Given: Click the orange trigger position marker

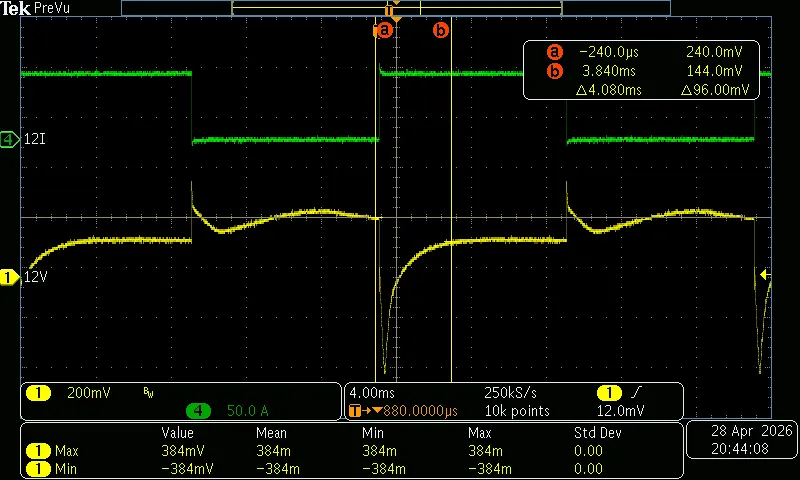Looking at the screenshot, I should (389, 10).
